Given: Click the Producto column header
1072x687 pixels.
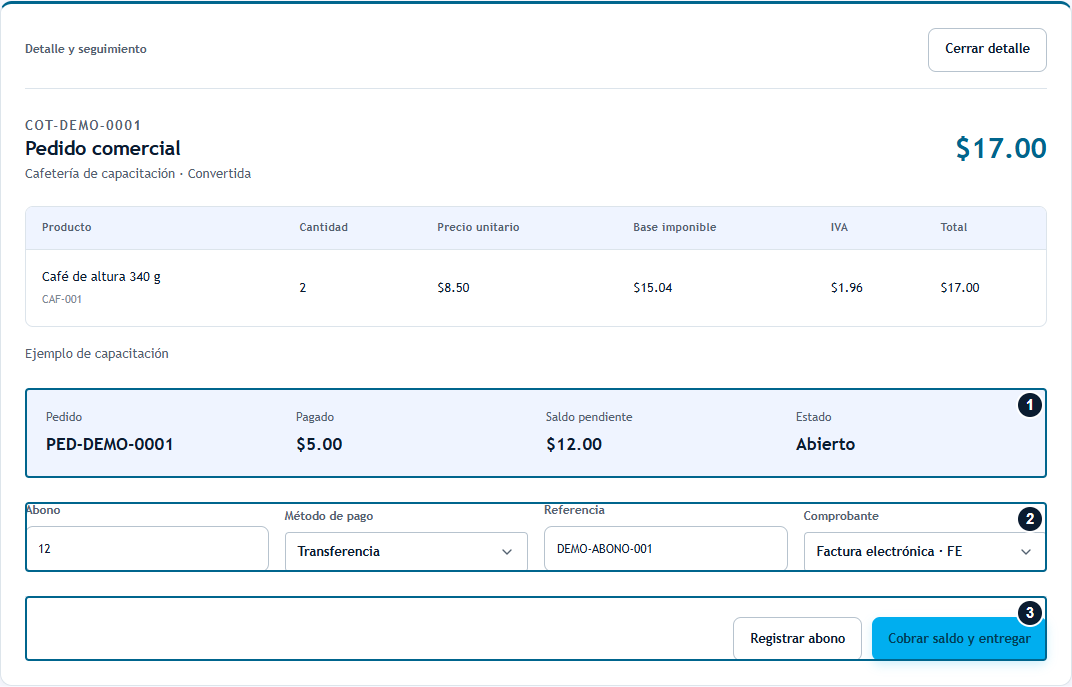Looking at the screenshot, I should [66, 227].
